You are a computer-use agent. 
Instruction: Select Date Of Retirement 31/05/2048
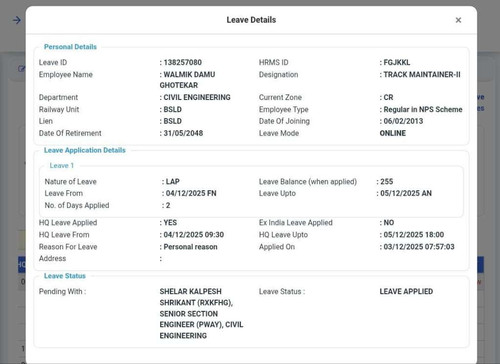183,133
